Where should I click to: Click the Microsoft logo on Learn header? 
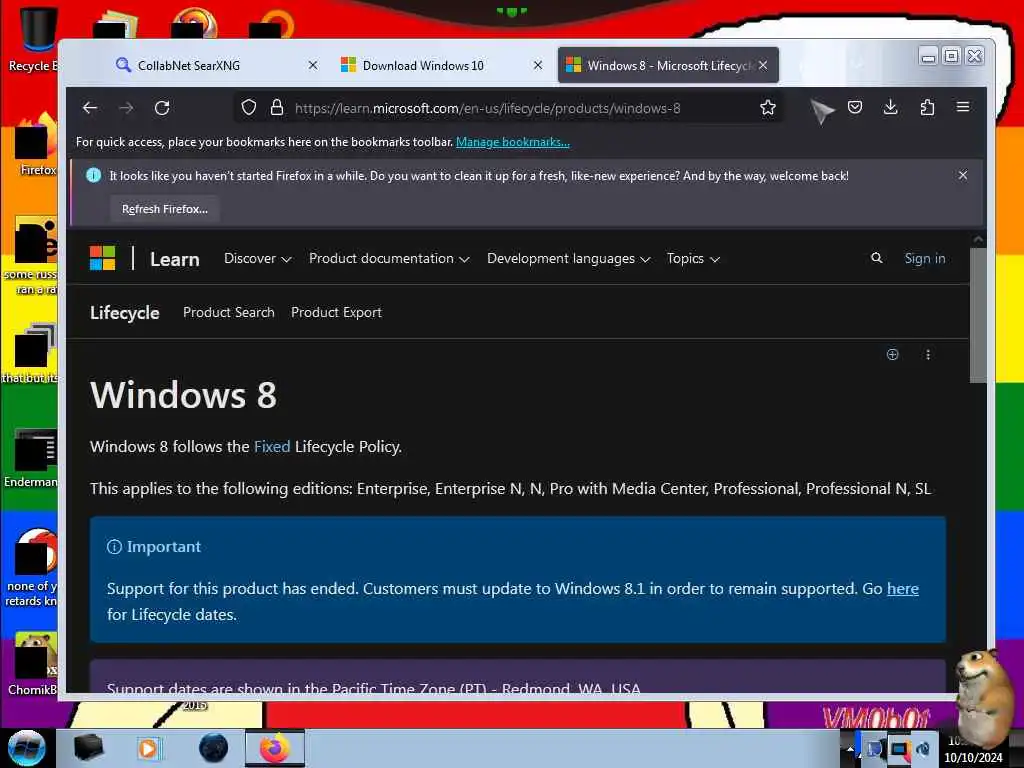point(103,258)
